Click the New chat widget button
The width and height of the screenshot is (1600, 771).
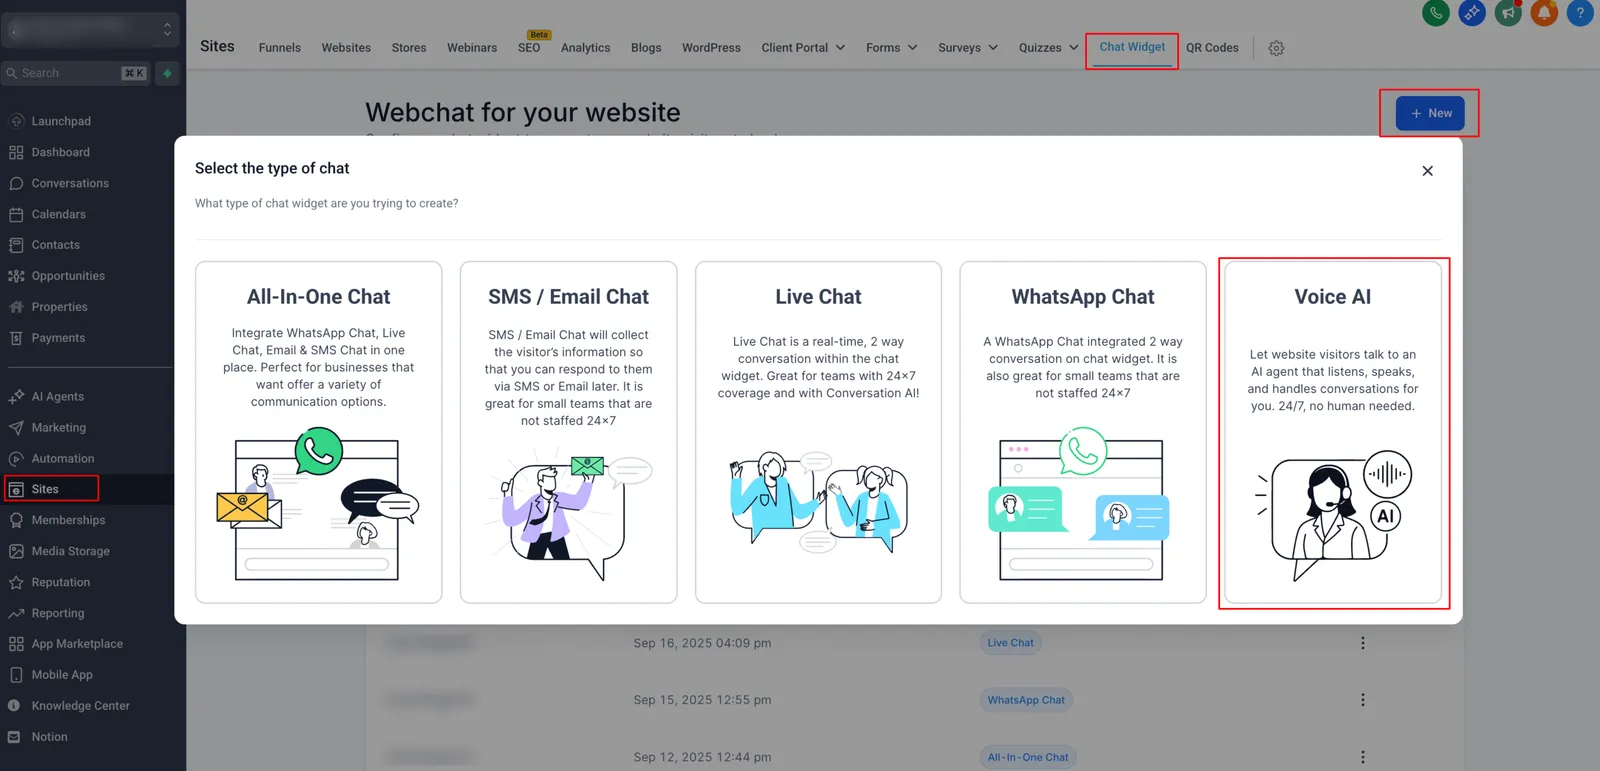point(1430,113)
